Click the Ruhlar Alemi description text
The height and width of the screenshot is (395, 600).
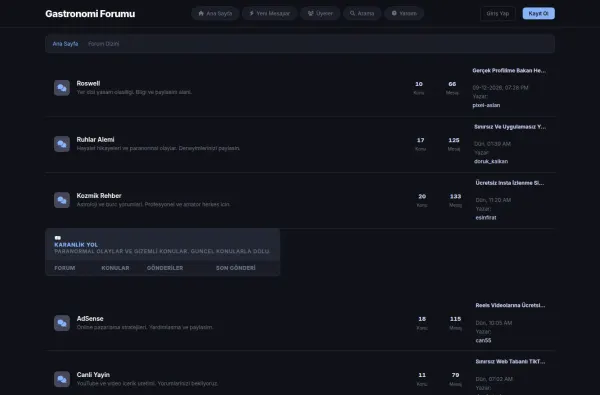(x=158, y=149)
